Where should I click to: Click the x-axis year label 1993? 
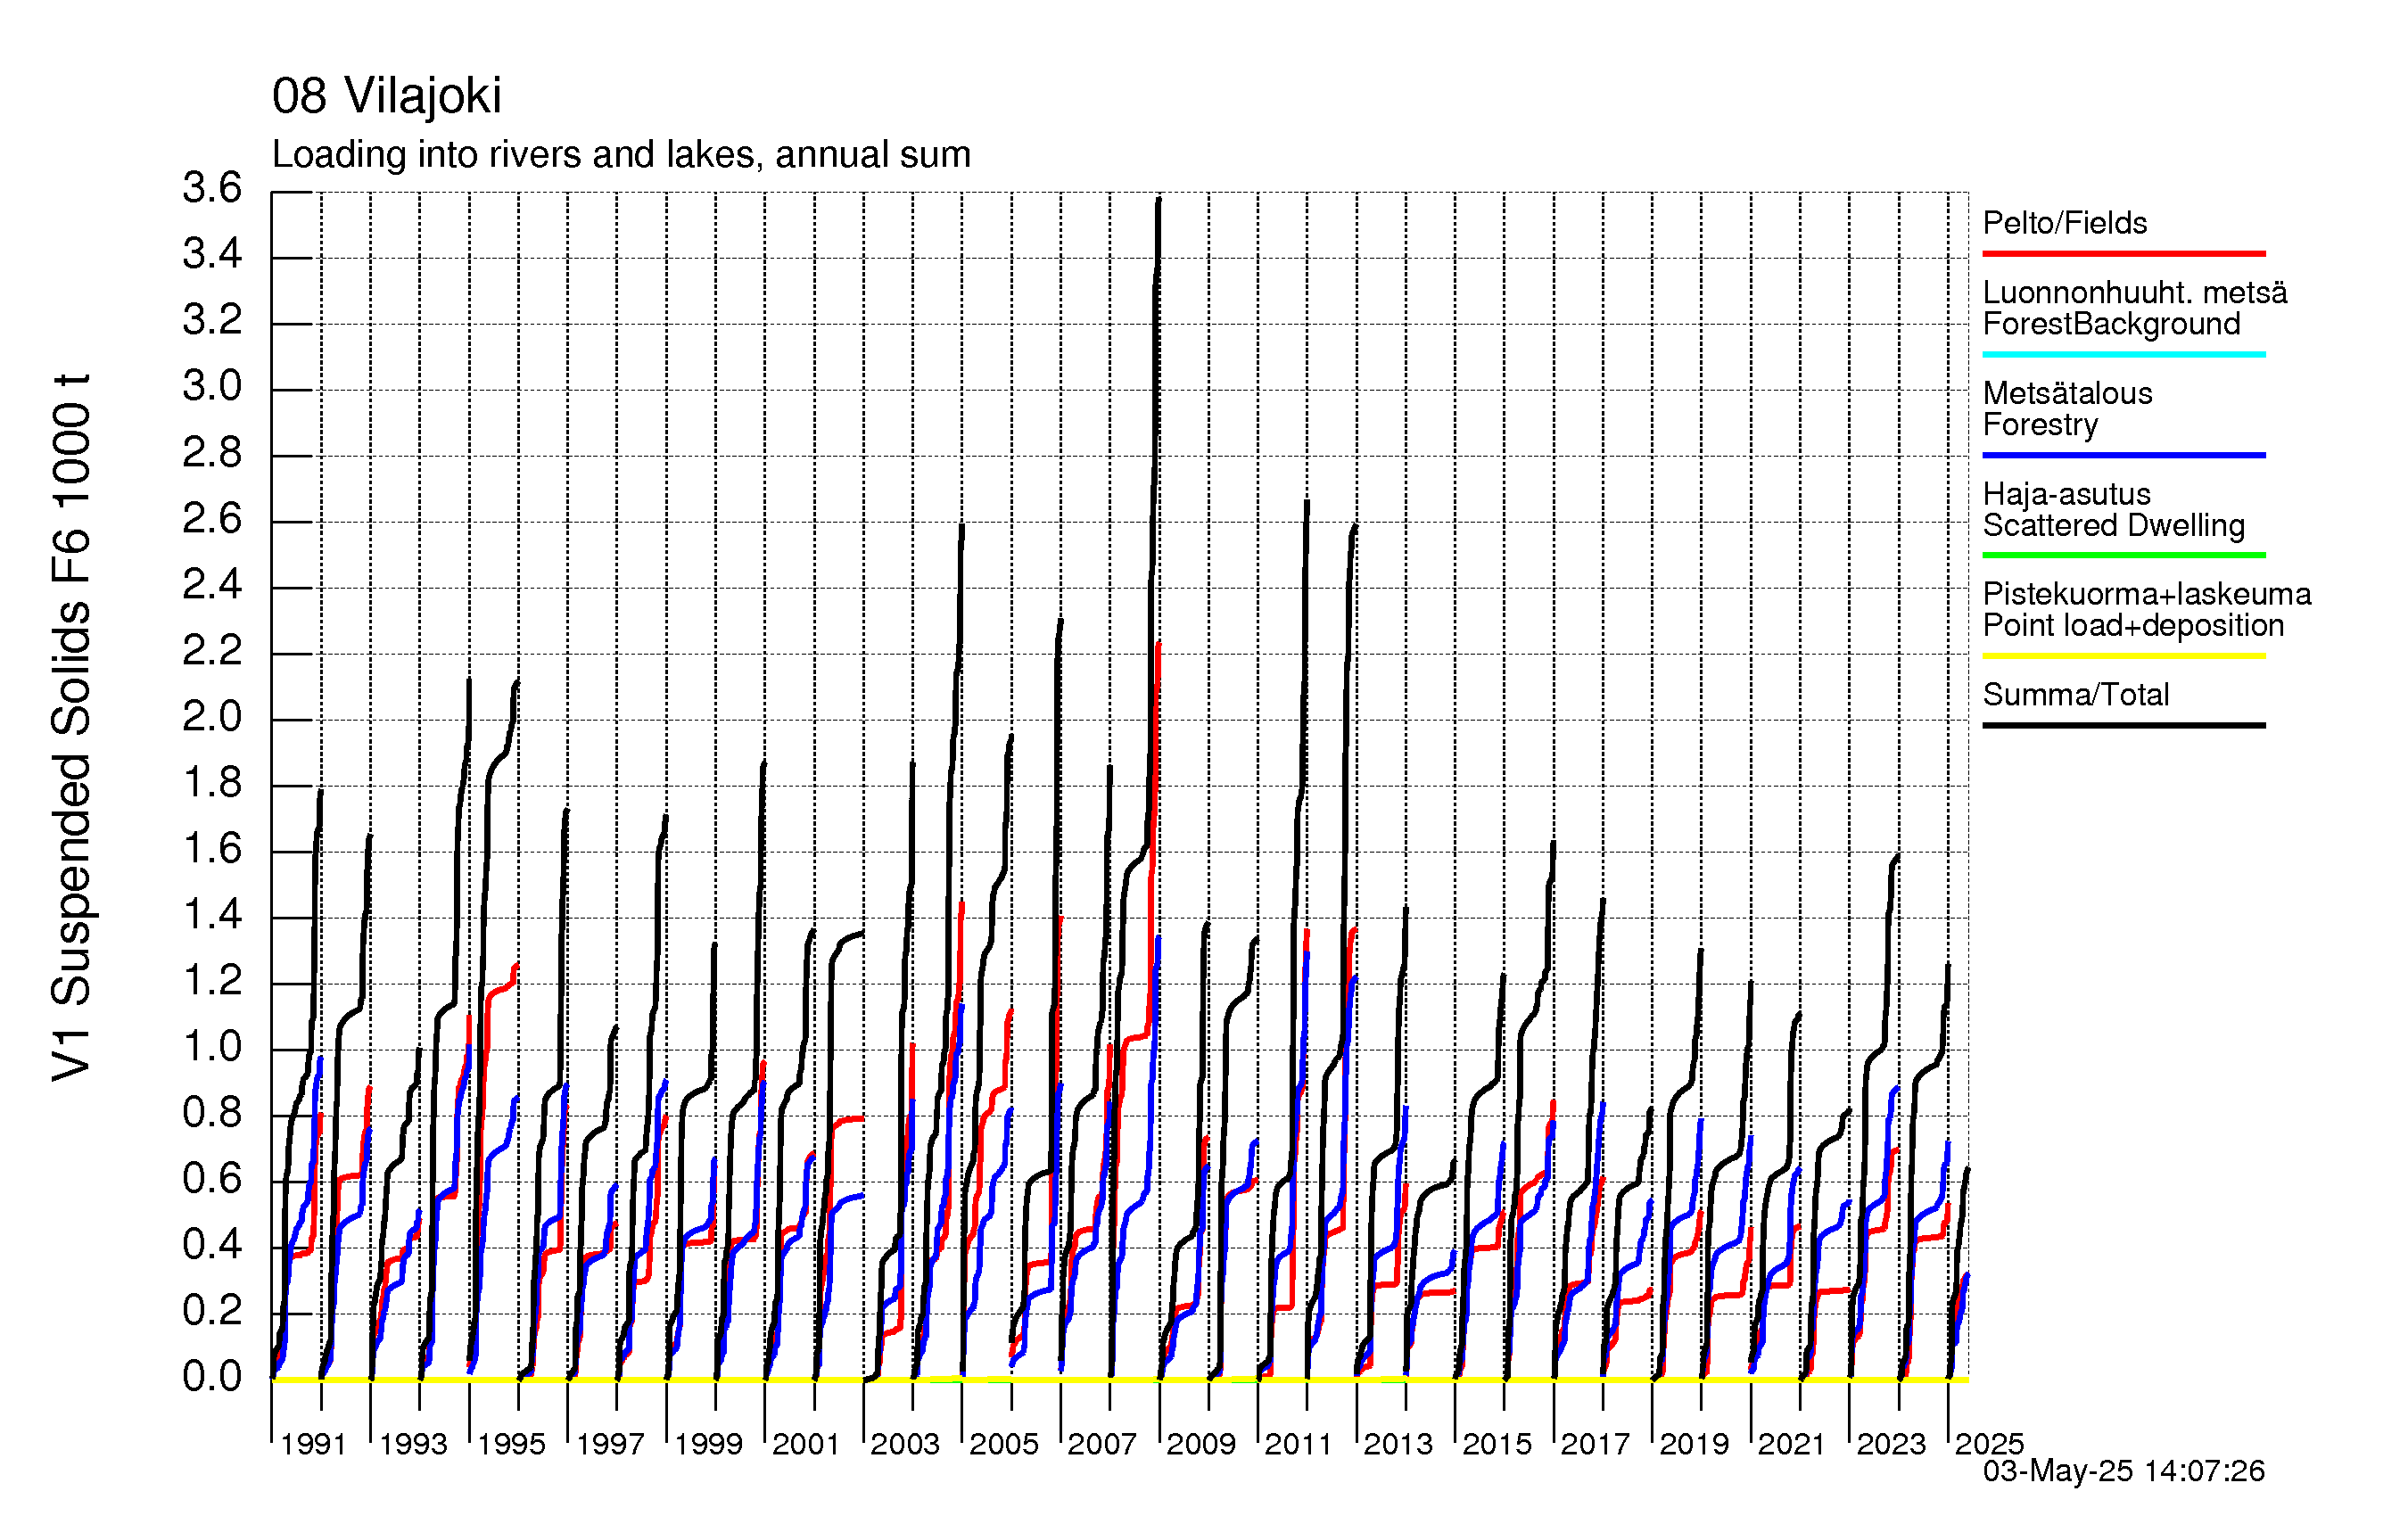(x=413, y=1444)
